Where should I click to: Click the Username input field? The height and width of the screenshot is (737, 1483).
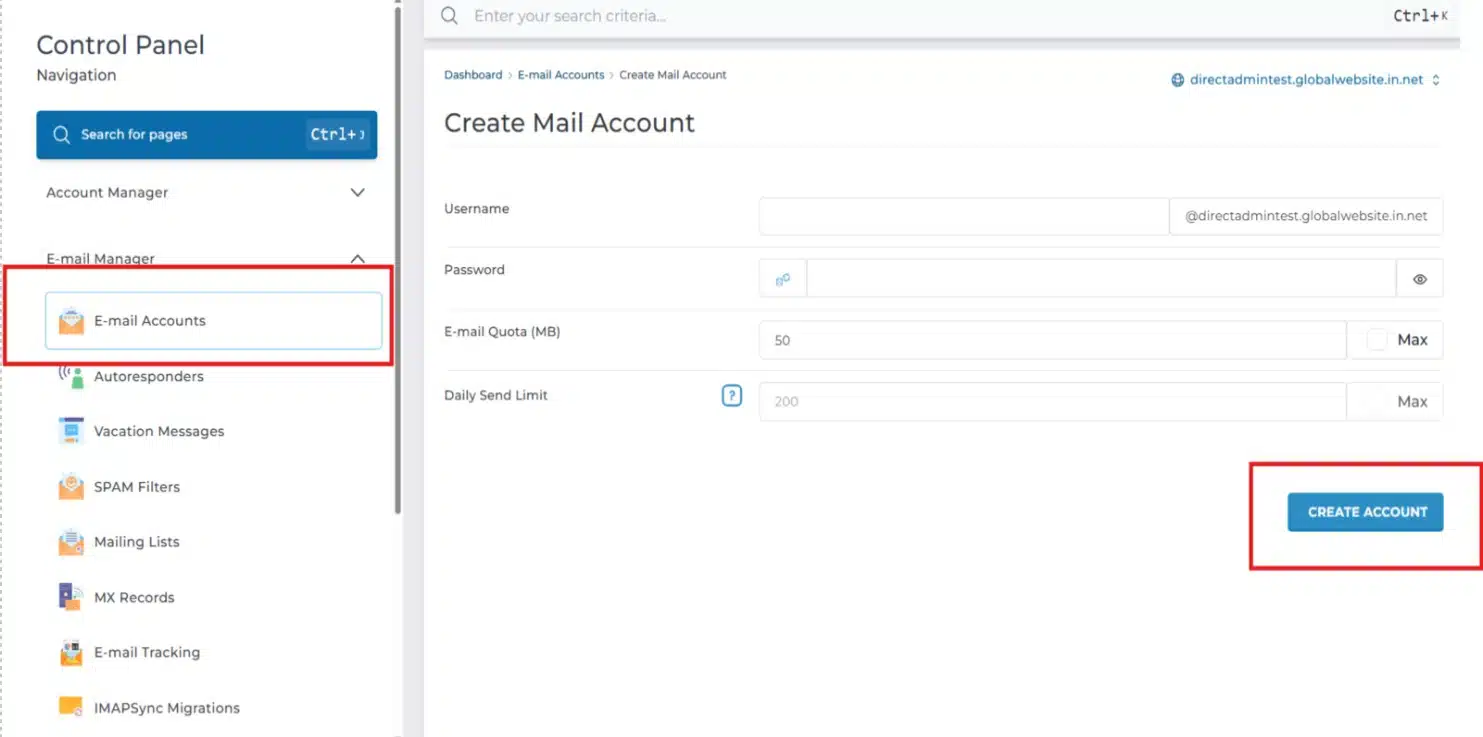(x=962, y=215)
